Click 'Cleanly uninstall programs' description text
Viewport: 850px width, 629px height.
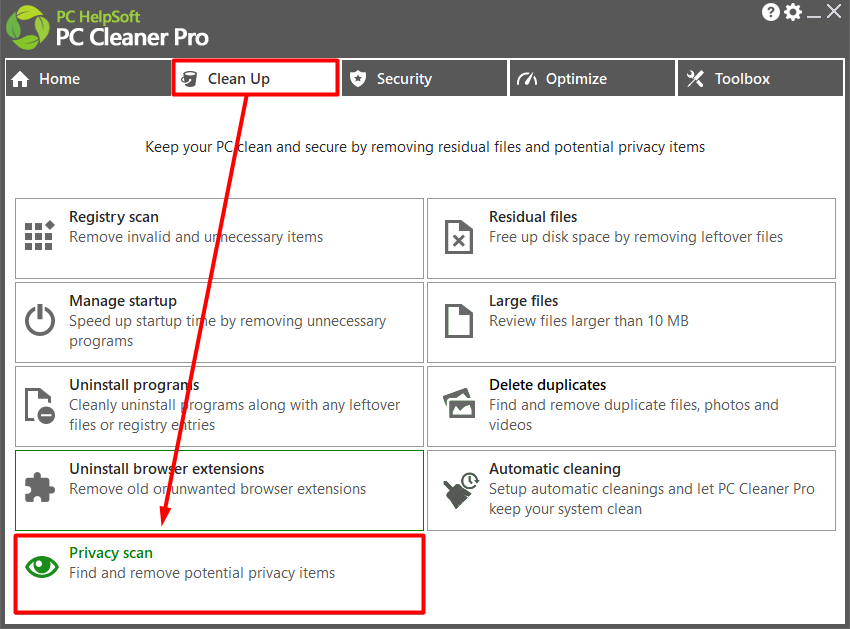click(235, 415)
